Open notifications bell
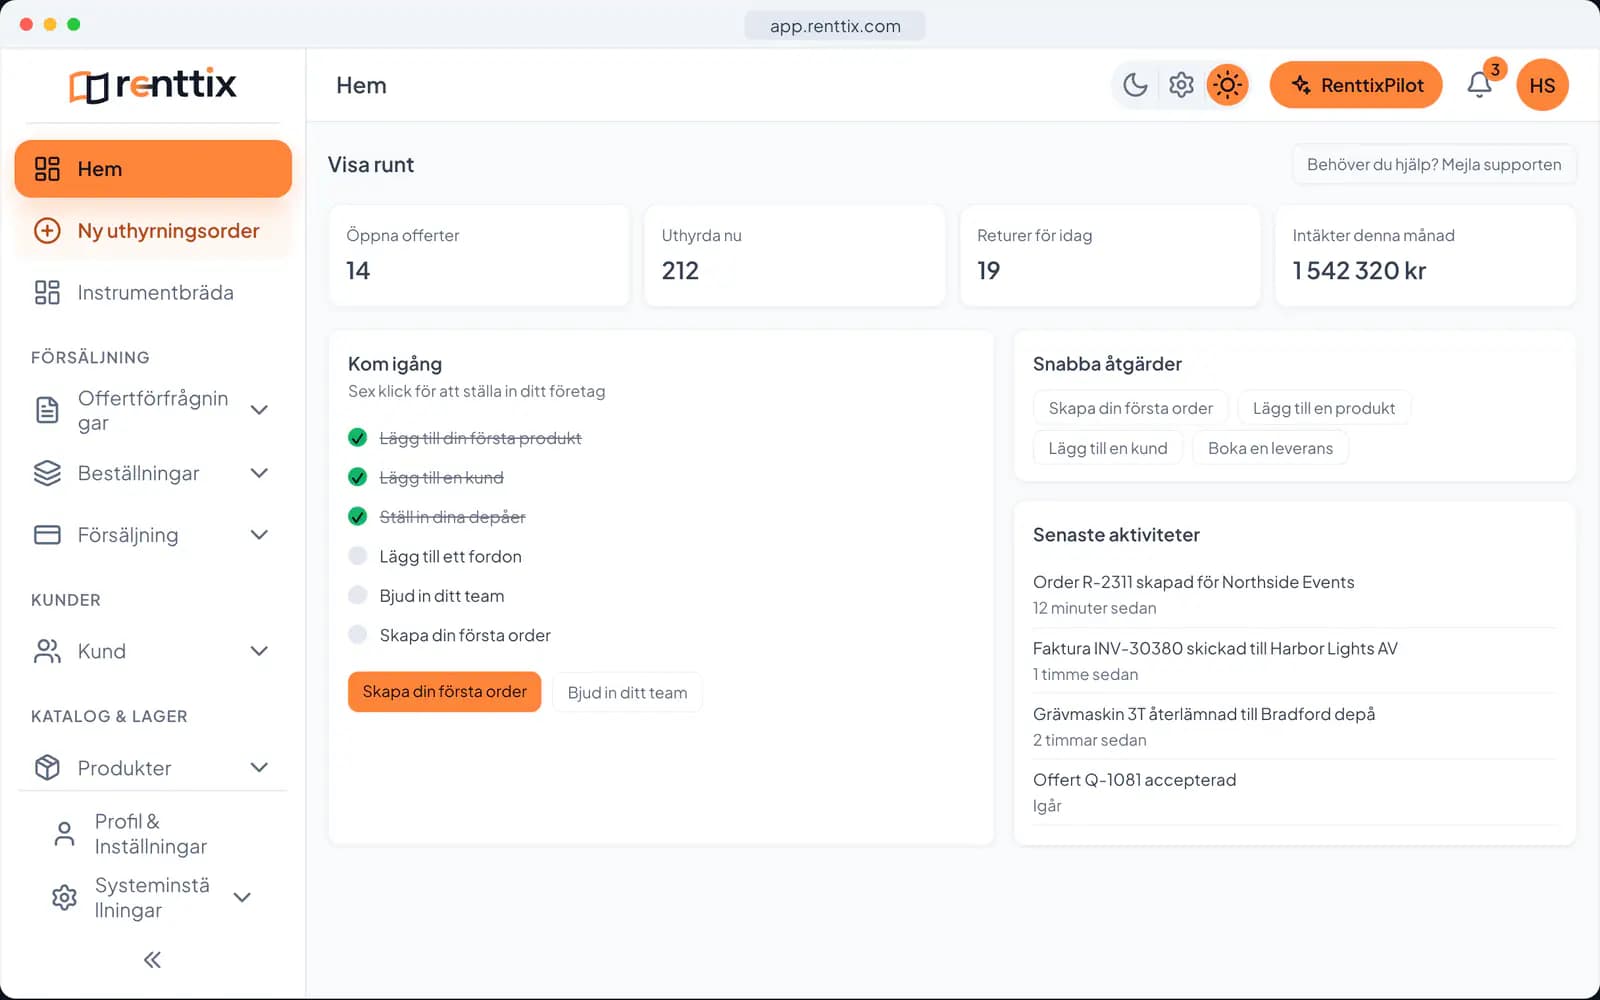 [x=1479, y=85]
